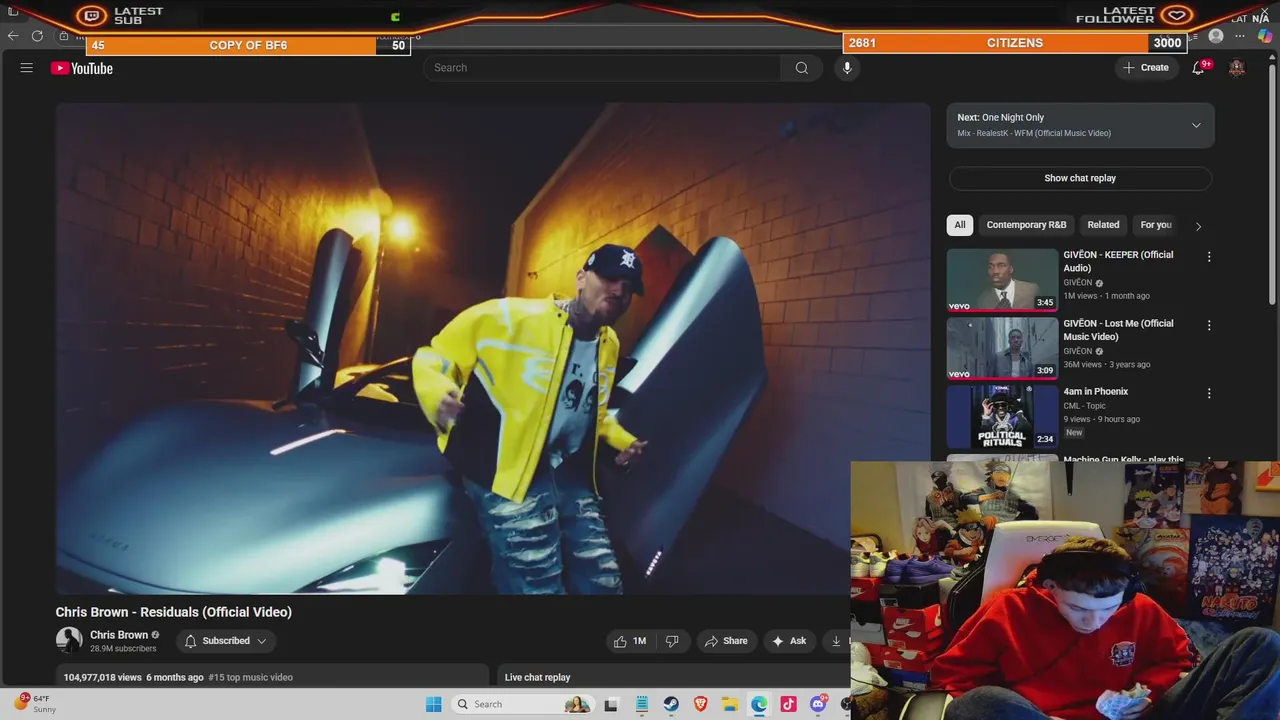Like the video with the thumbs-up button
The image size is (1280, 720).
click(x=630, y=641)
